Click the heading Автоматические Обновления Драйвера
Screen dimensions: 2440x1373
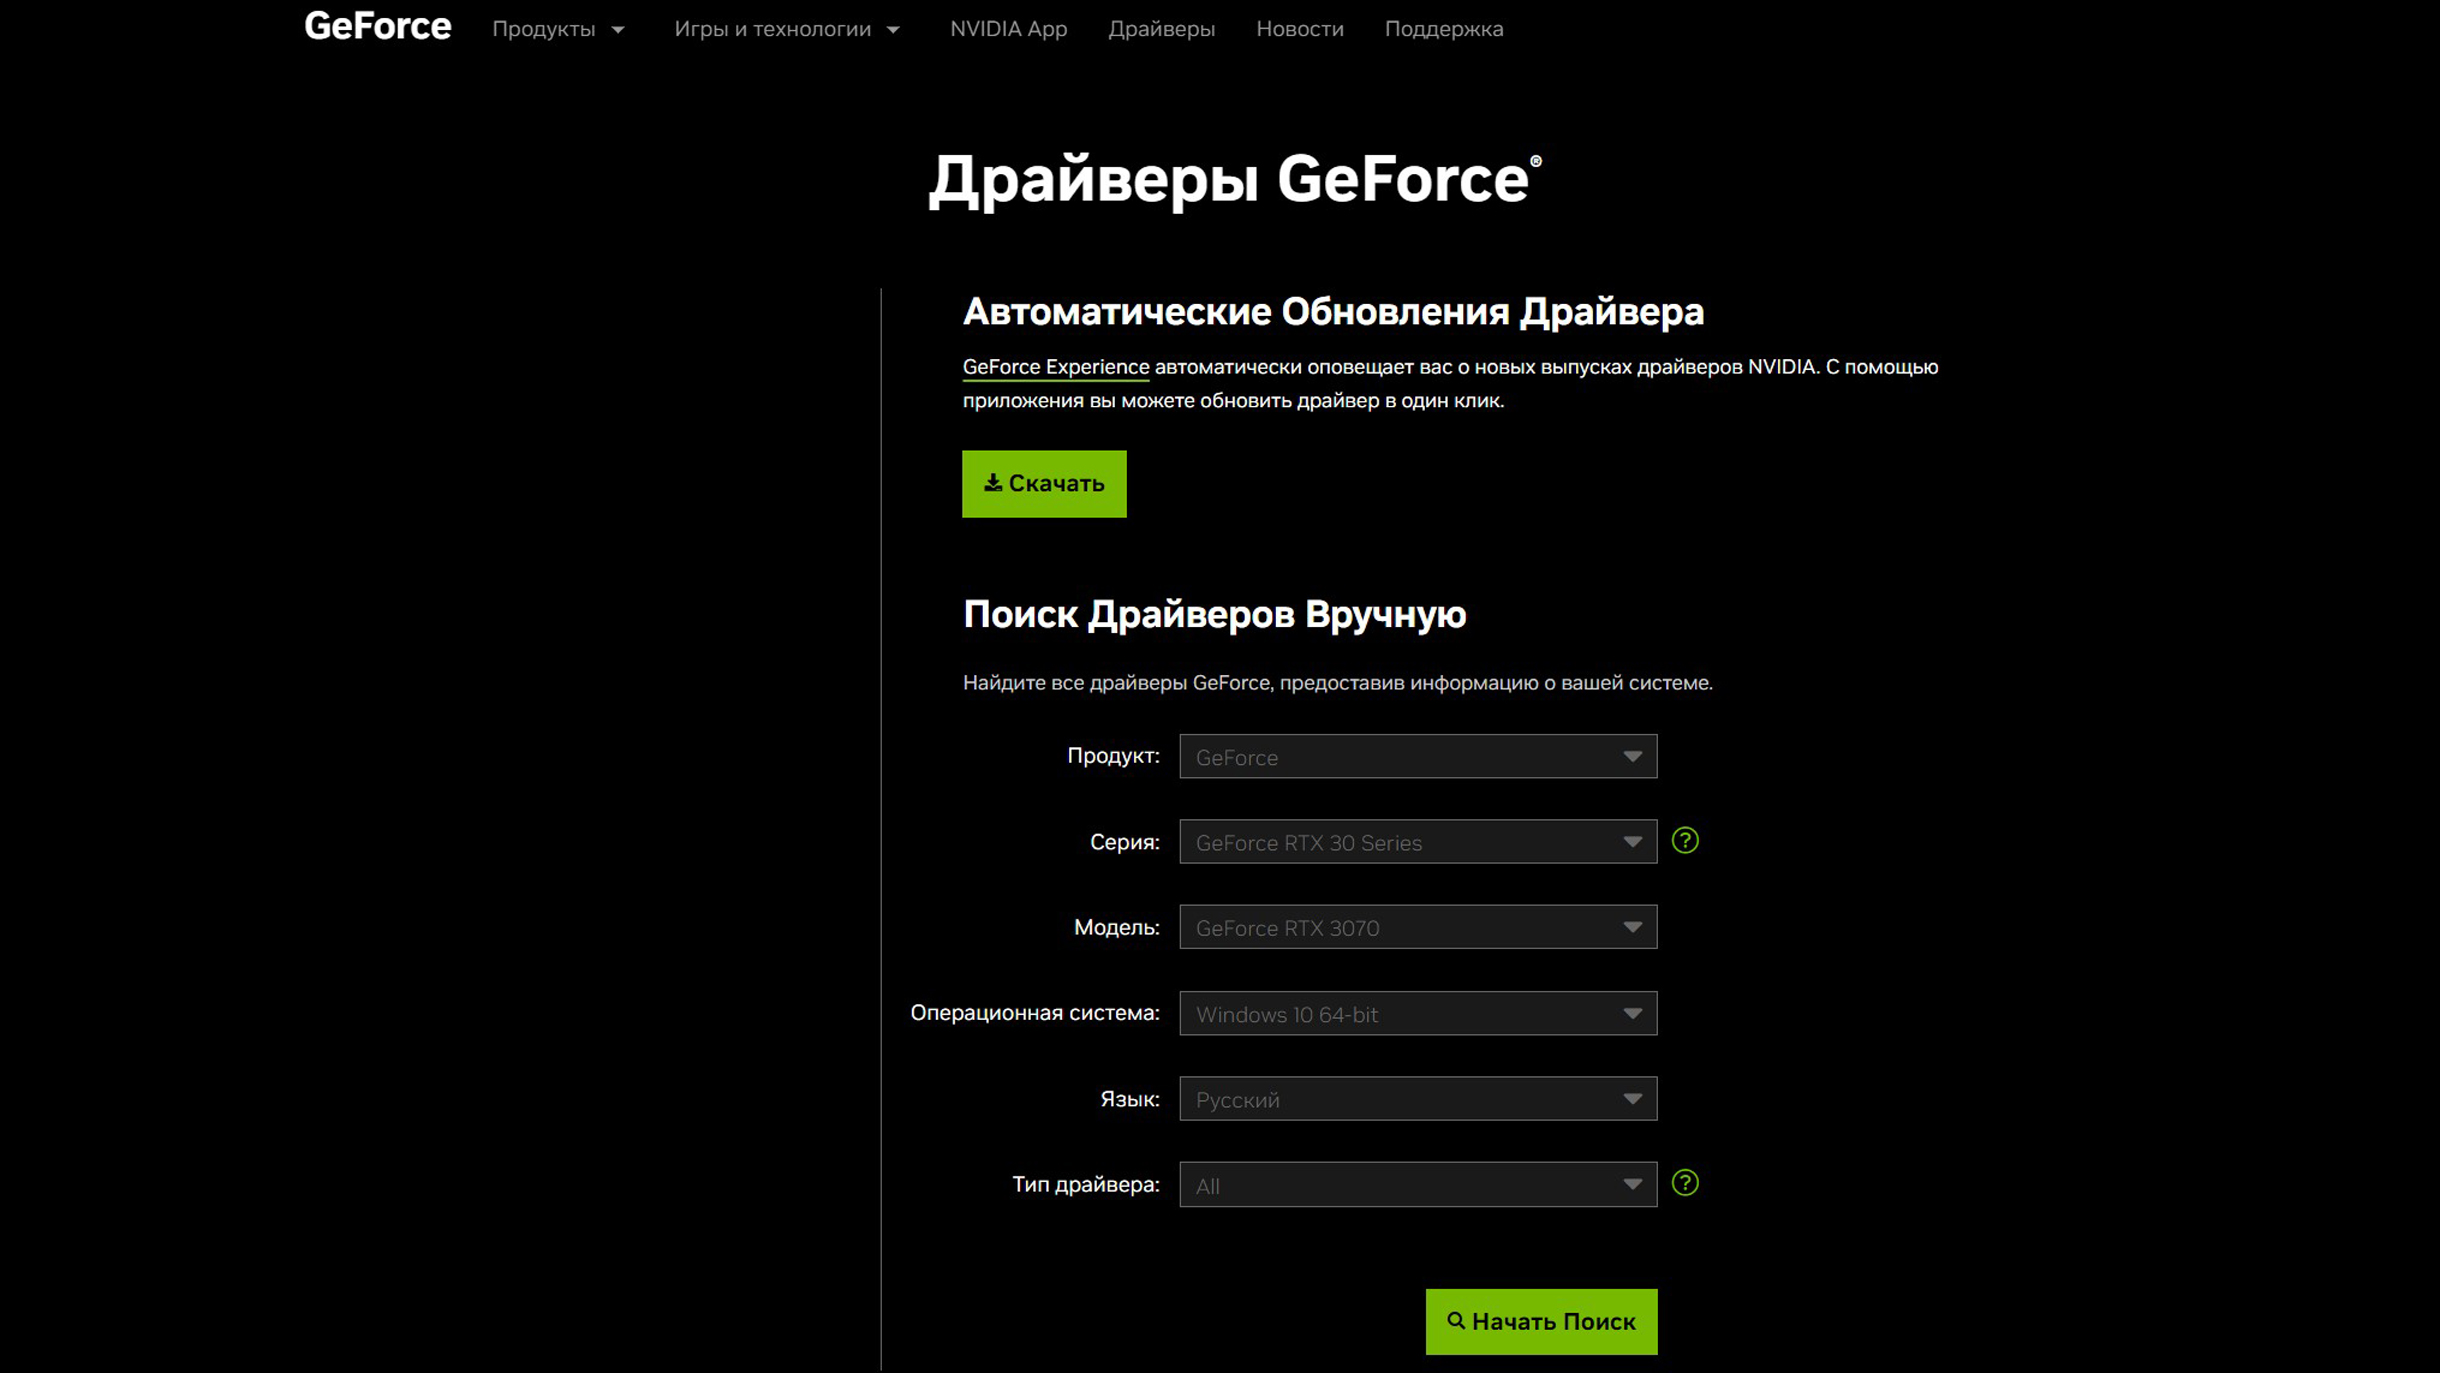pos(1333,312)
